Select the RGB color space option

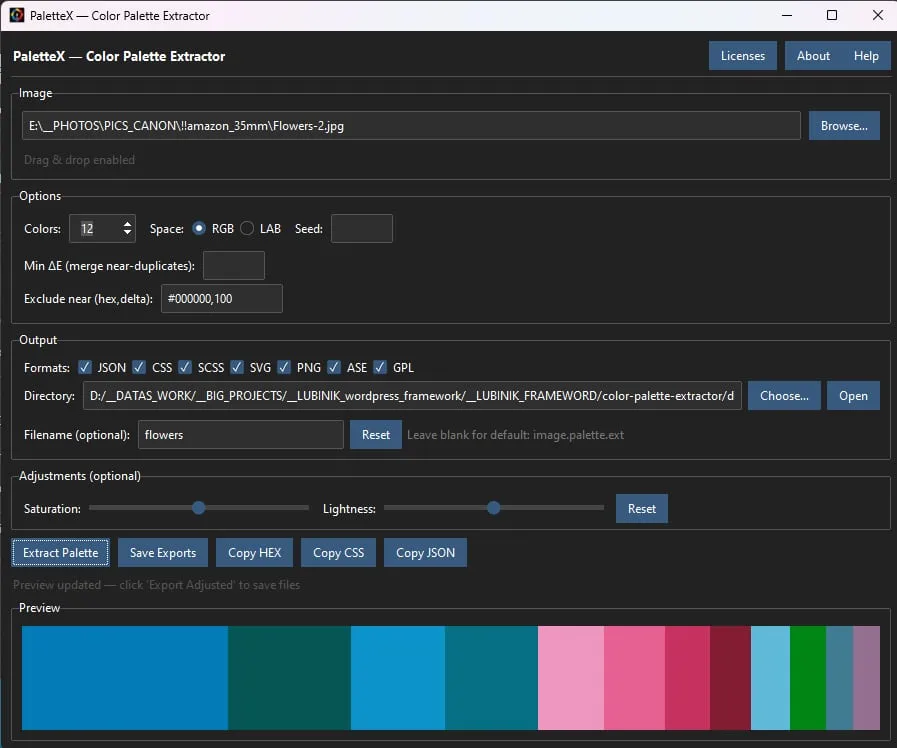[x=199, y=229]
